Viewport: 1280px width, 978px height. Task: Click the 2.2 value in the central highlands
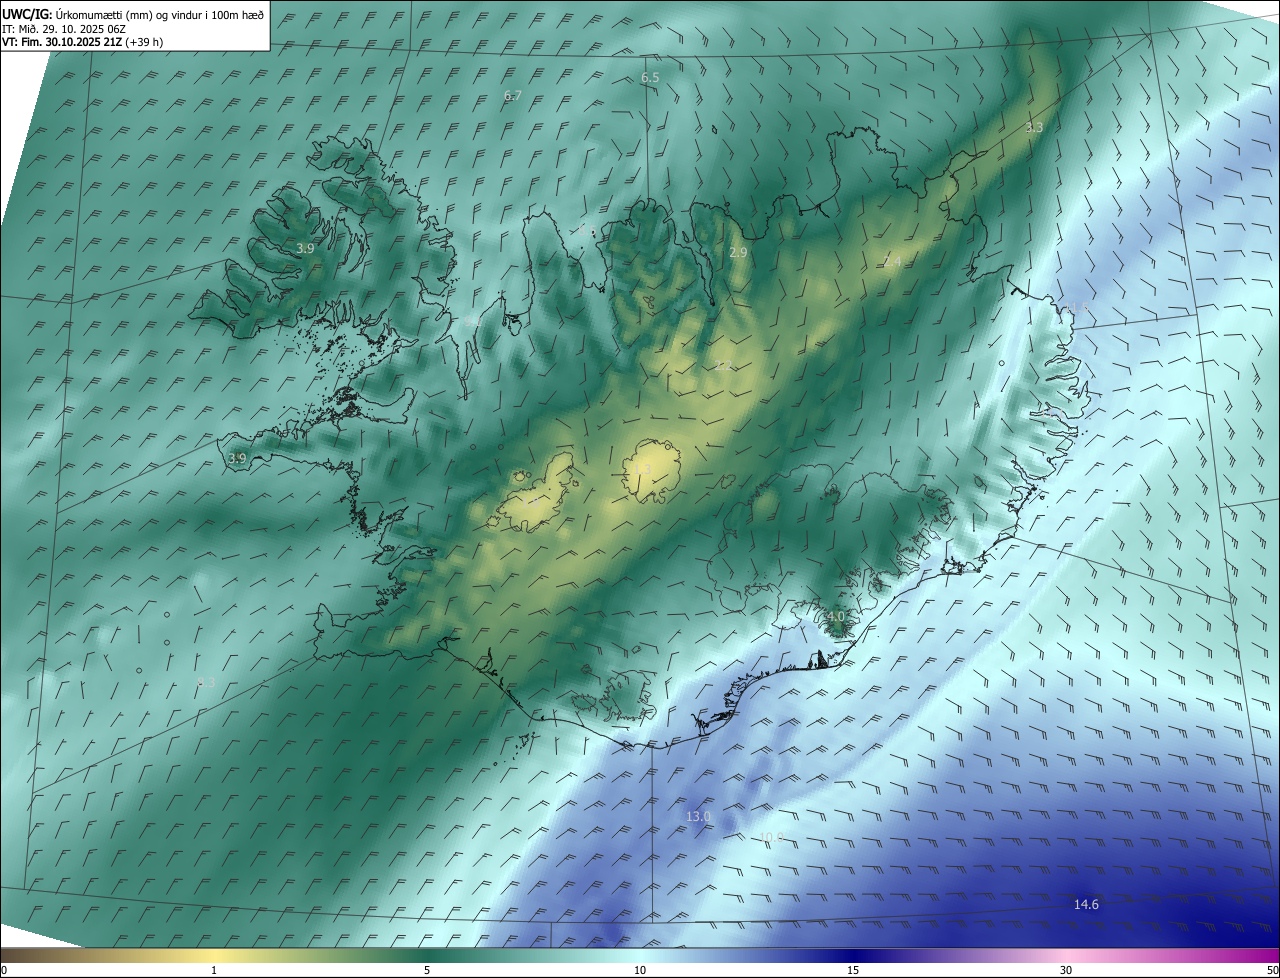click(x=724, y=365)
